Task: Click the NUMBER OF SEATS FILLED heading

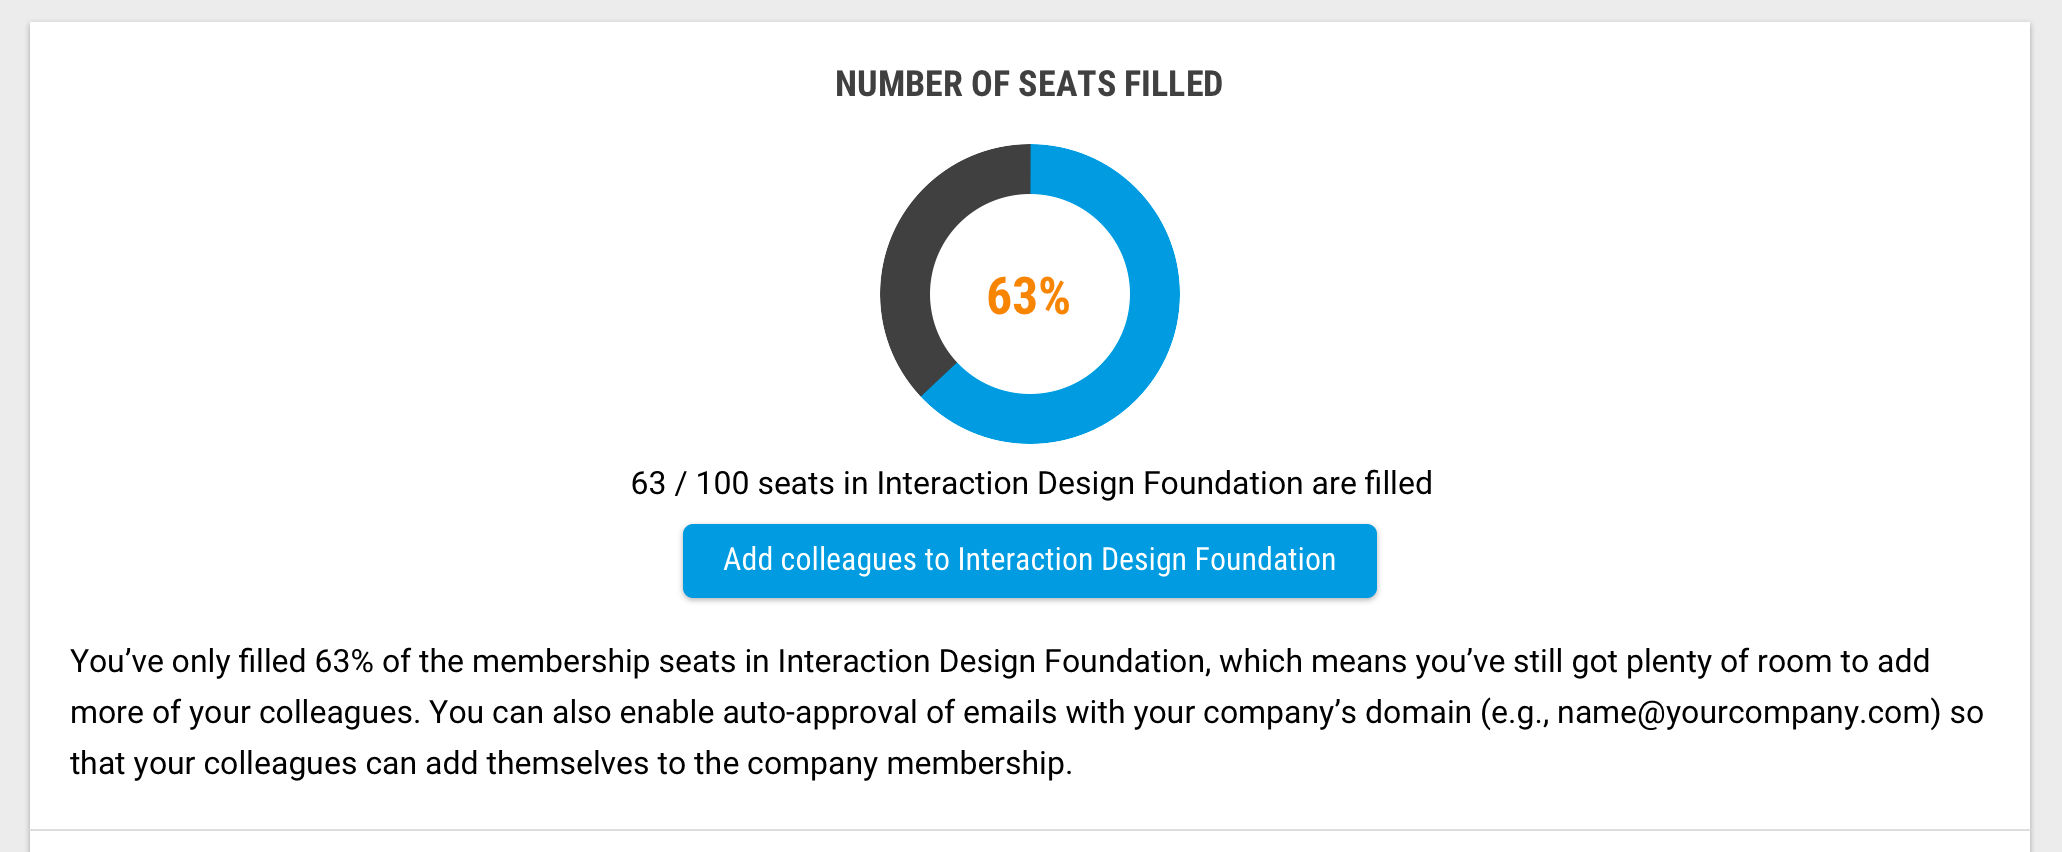Action: pyautogui.click(x=1029, y=84)
